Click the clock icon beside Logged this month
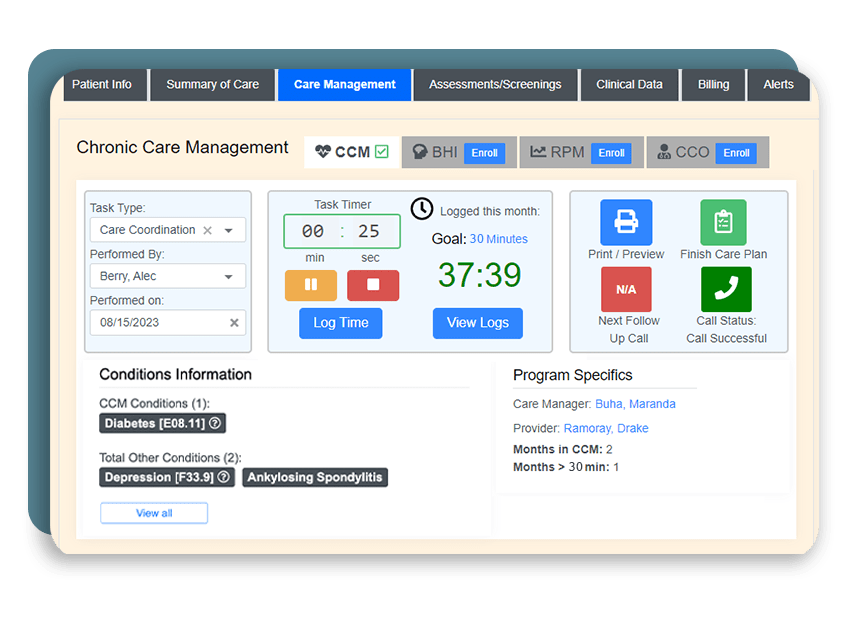The height and width of the screenshot is (624, 847). (x=421, y=209)
